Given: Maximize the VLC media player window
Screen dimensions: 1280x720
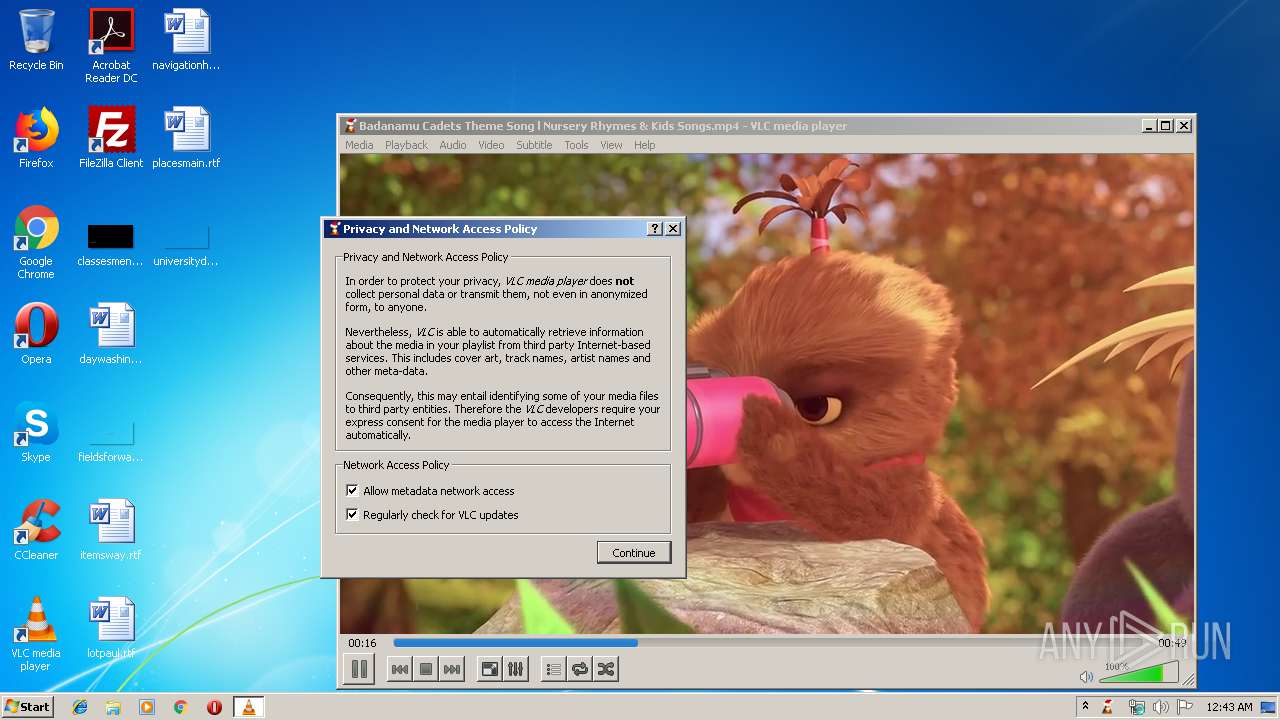Looking at the screenshot, I should pos(1166,126).
